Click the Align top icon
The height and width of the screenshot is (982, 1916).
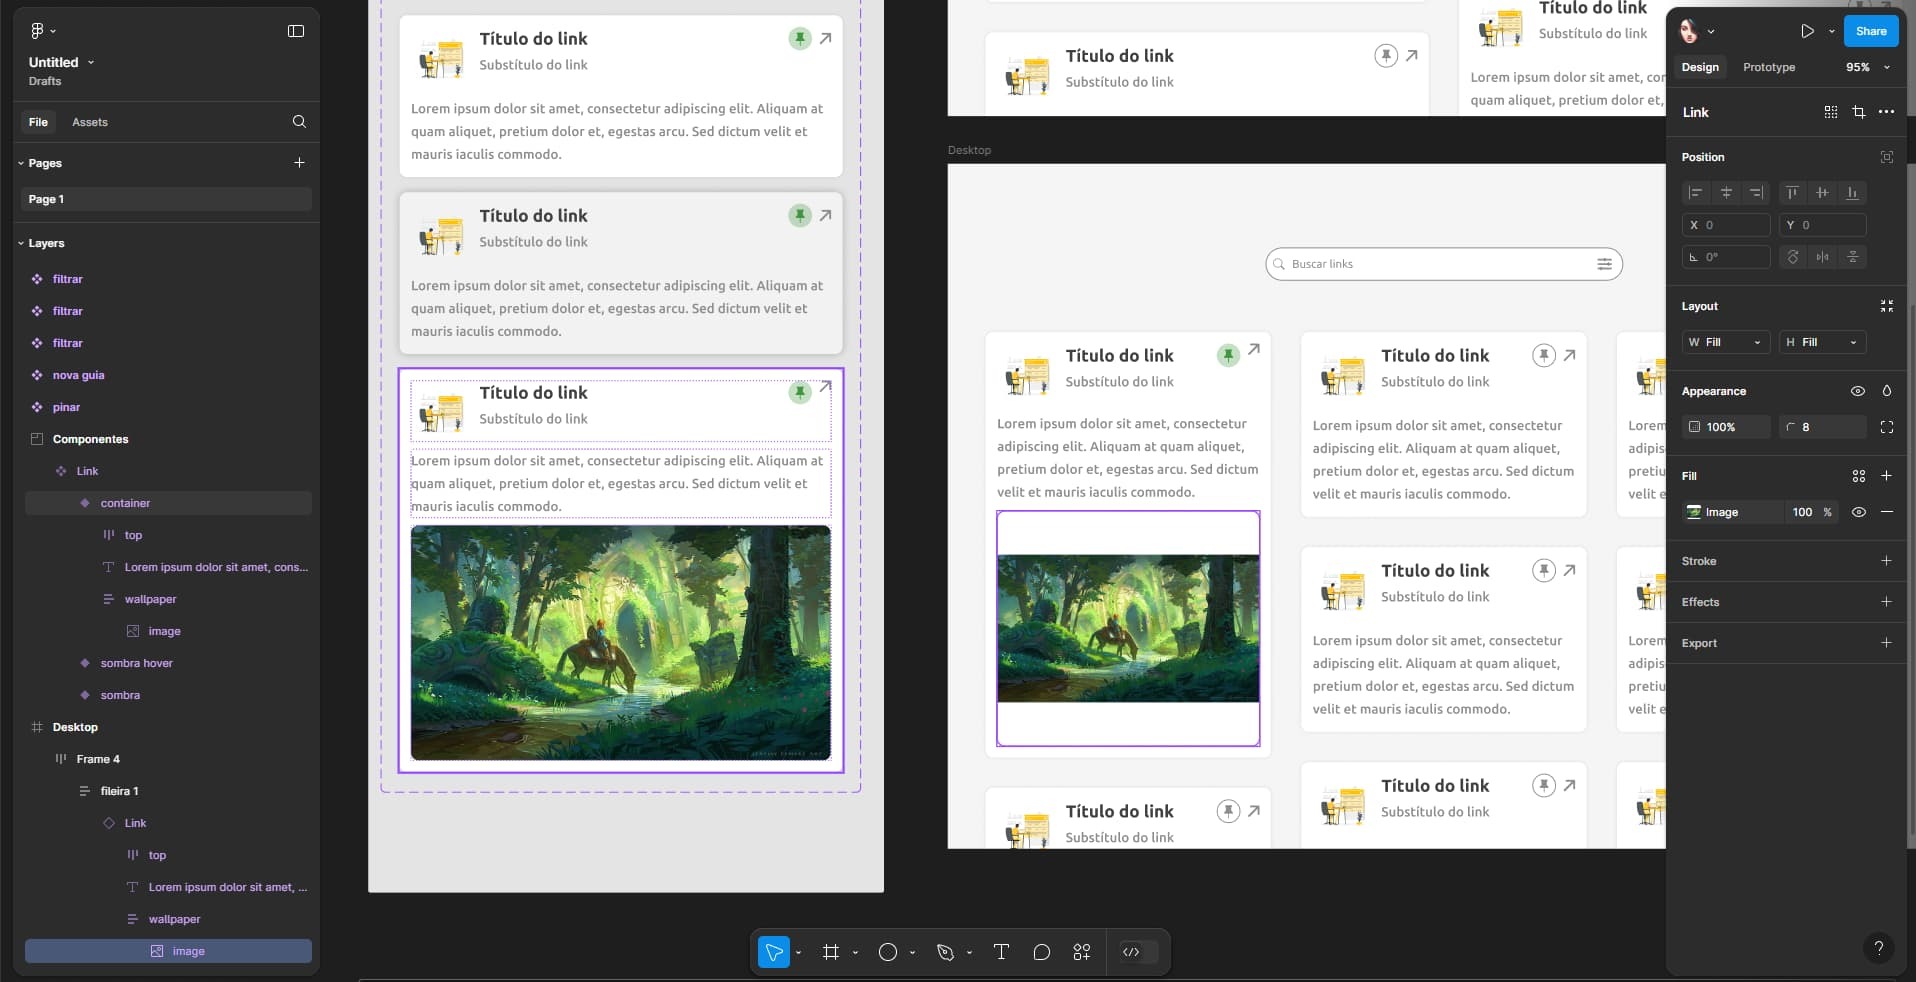point(1792,192)
